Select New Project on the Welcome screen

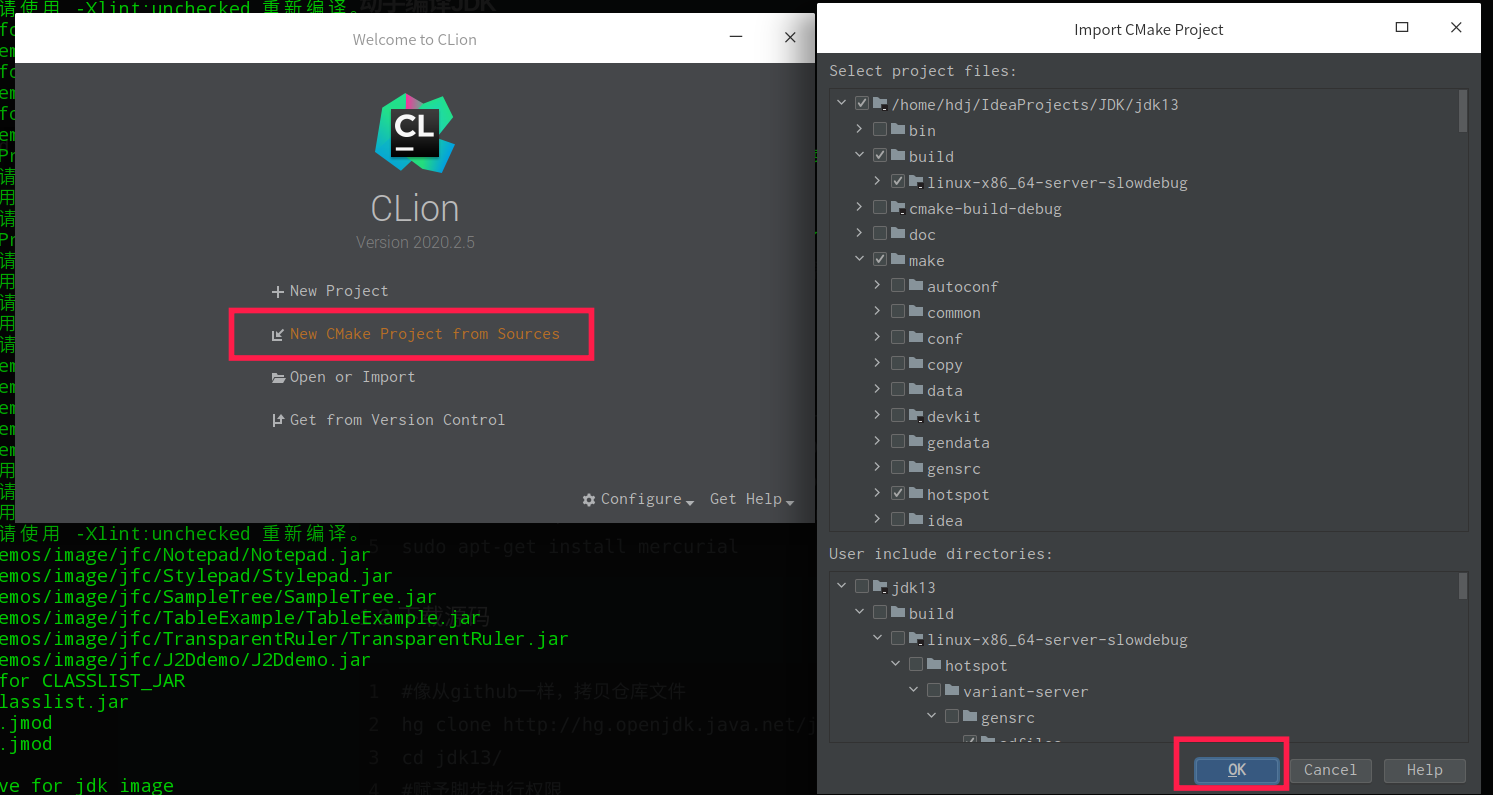tap(330, 291)
